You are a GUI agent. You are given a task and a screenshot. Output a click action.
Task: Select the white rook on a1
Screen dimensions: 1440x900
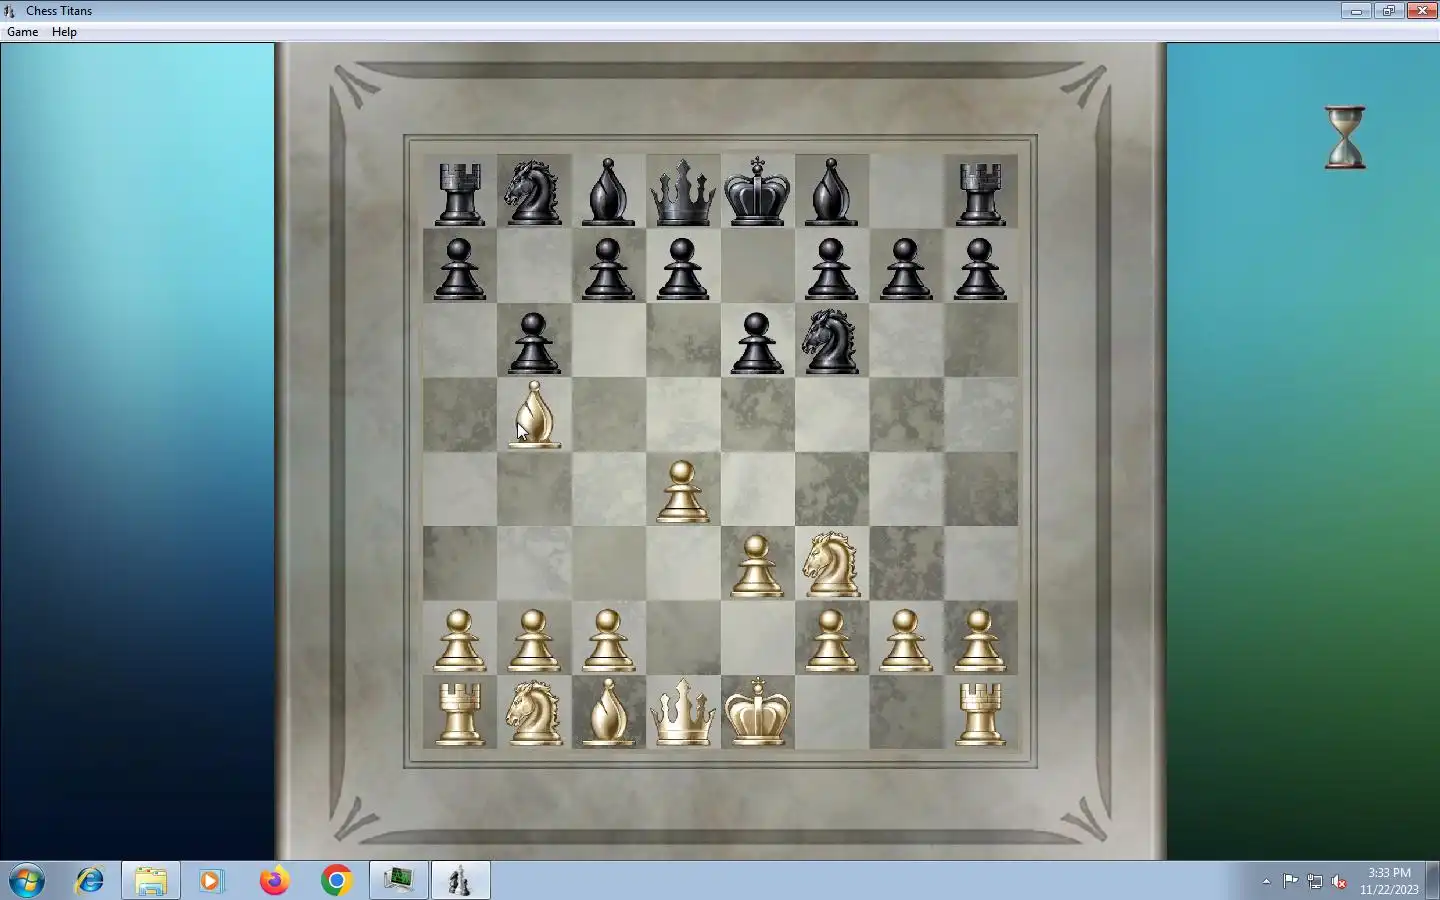click(x=460, y=714)
